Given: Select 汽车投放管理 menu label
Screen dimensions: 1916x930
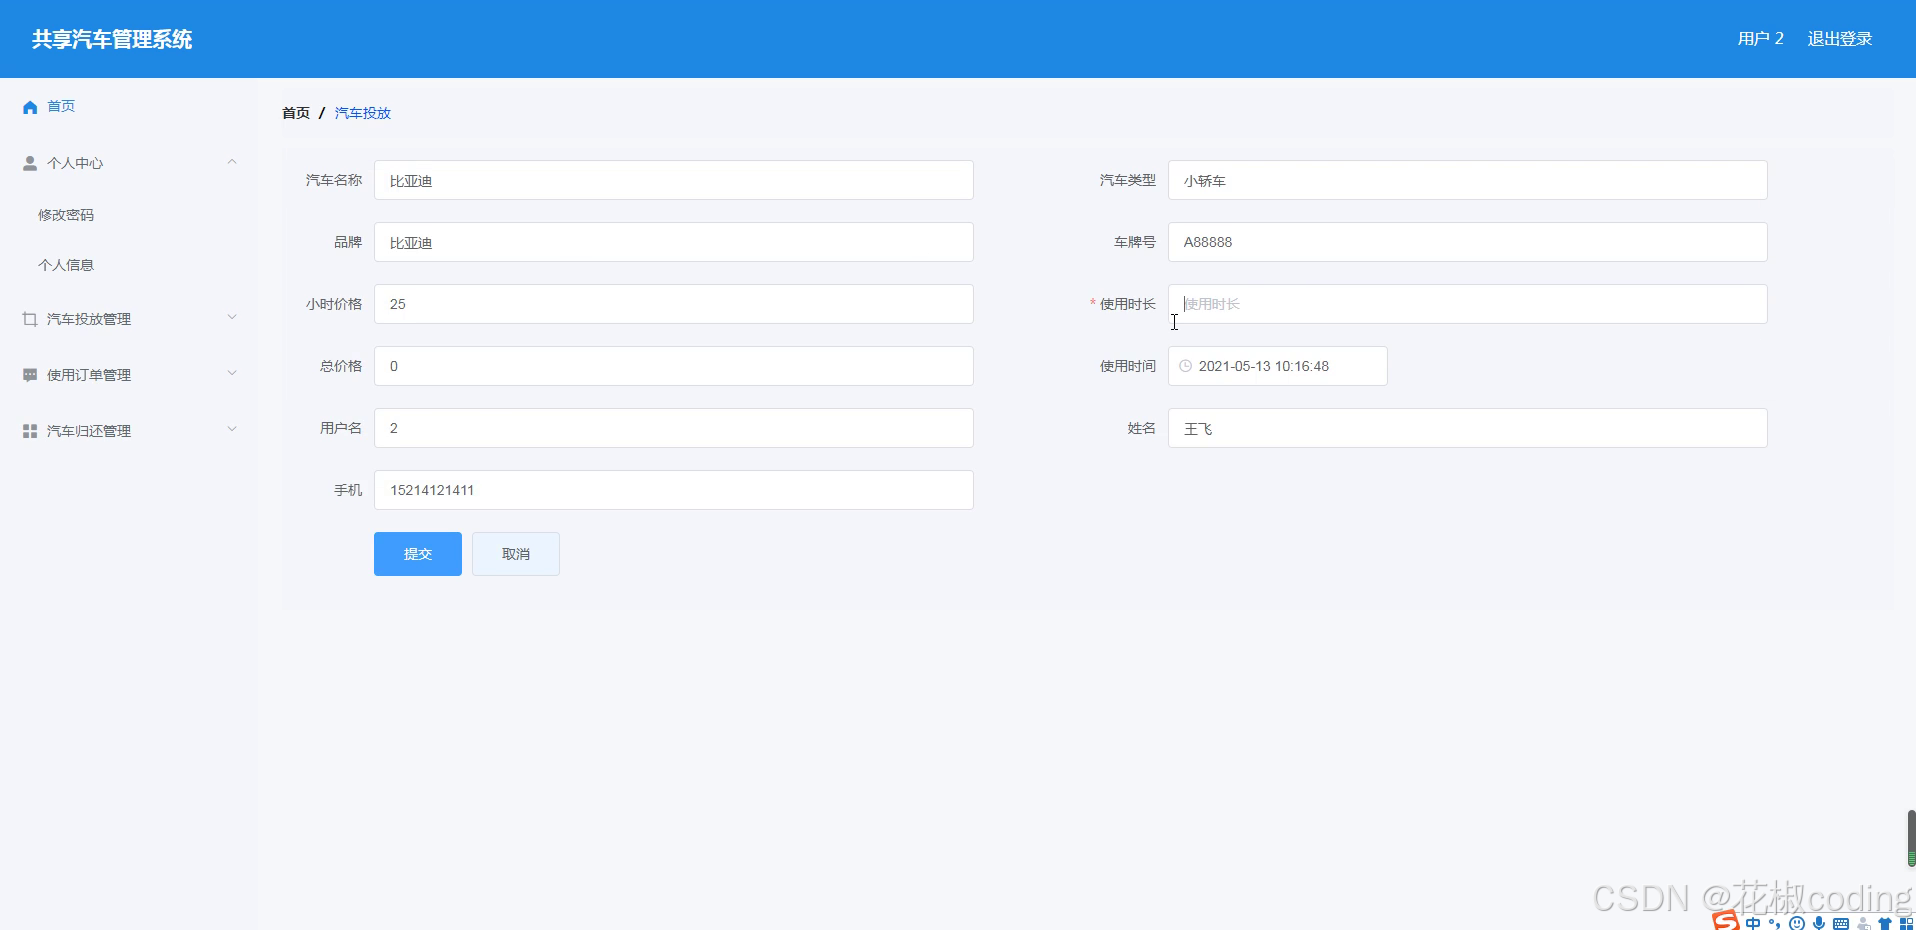Looking at the screenshot, I should tap(89, 319).
